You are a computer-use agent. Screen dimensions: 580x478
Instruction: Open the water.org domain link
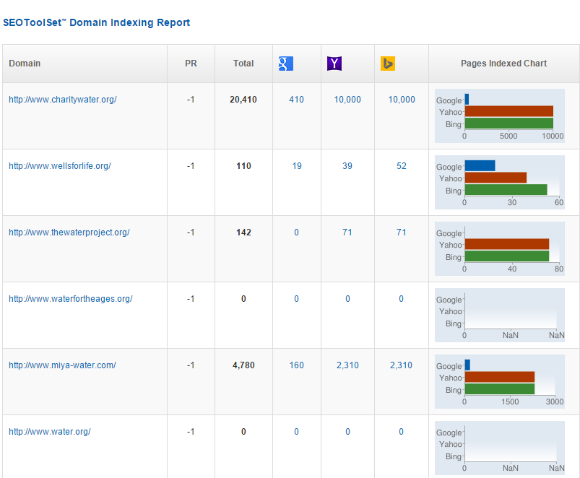50,432
